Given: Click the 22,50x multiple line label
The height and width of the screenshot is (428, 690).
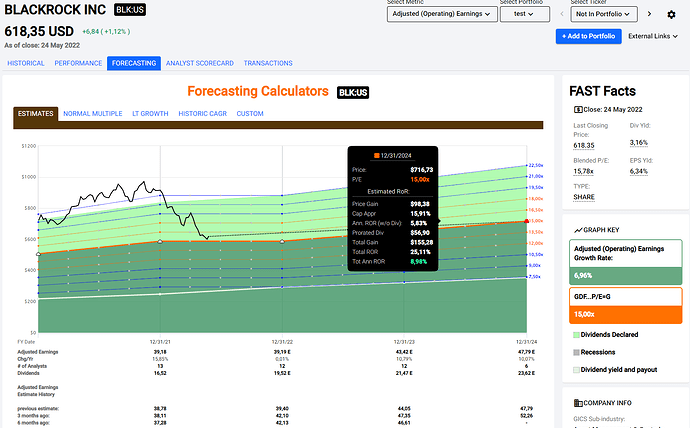Looking at the screenshot, I should (536, 165).
